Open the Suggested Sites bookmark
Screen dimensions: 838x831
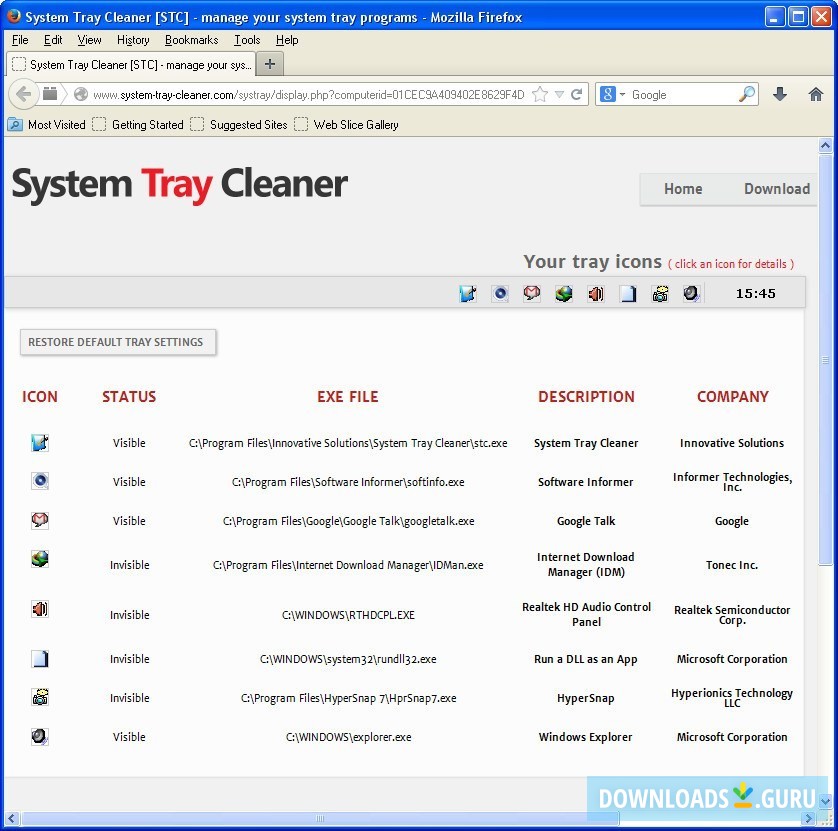(x=239, y=125)
